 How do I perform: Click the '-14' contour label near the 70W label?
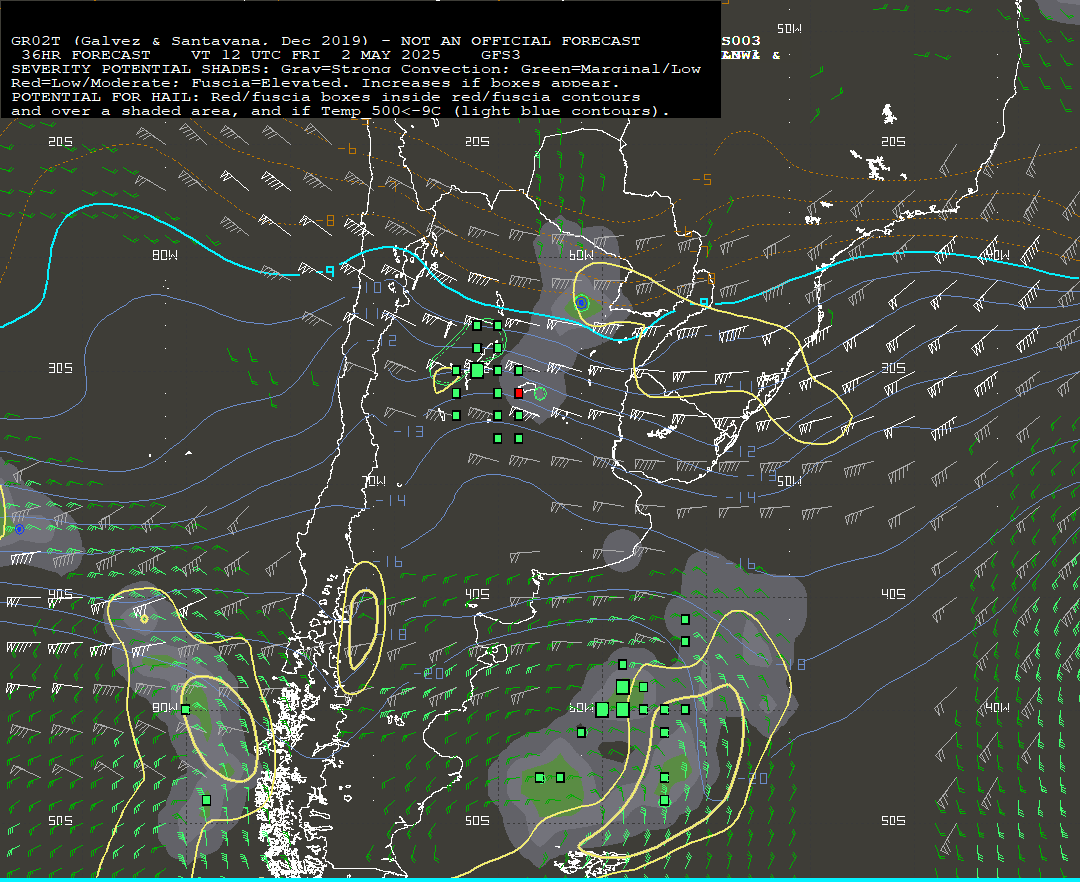click(391, 501)
